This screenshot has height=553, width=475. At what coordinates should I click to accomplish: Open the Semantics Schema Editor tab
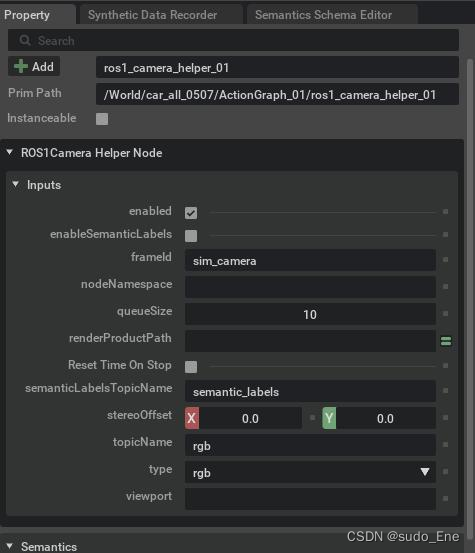click(332, 15)
